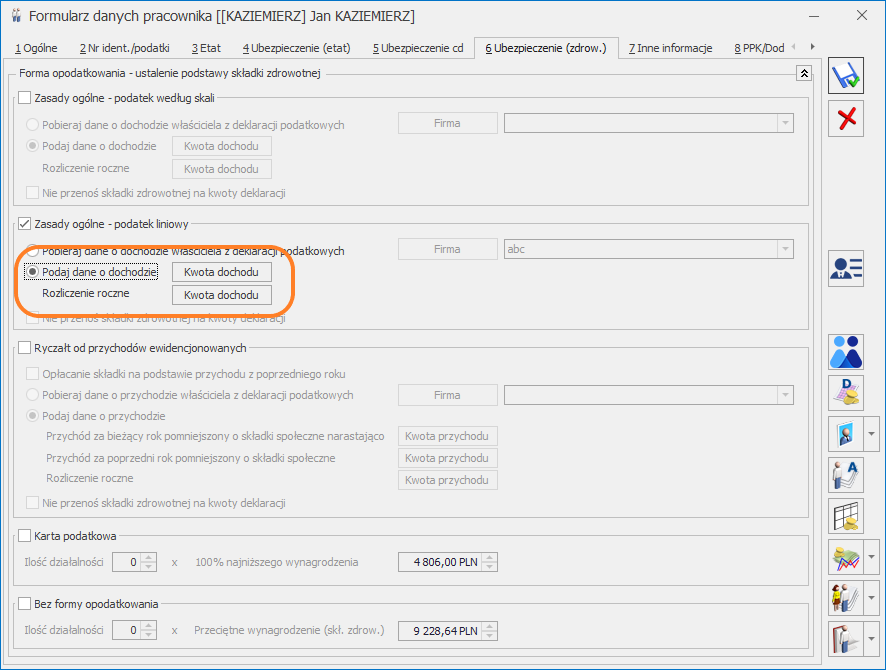Click the 'Ilość działalności' field under Karta podatkowa
The width and height of the screenshot is (886, 670).
[x=127, y=562]
